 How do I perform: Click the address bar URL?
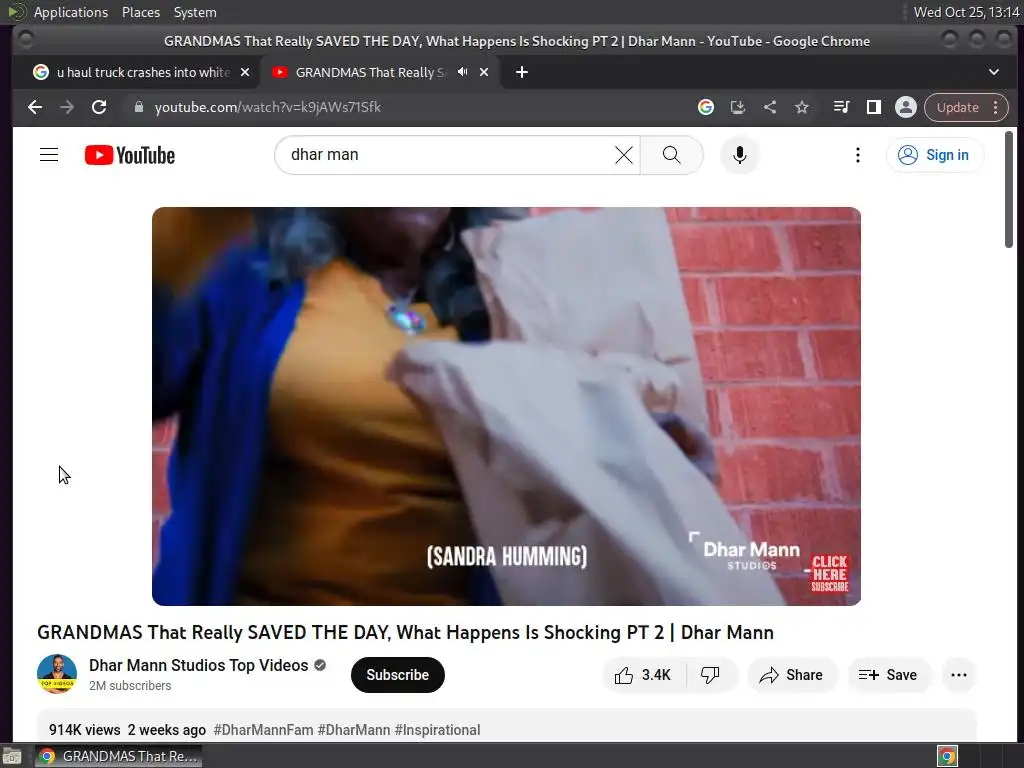pyautogui.click(x=268, y=107)
